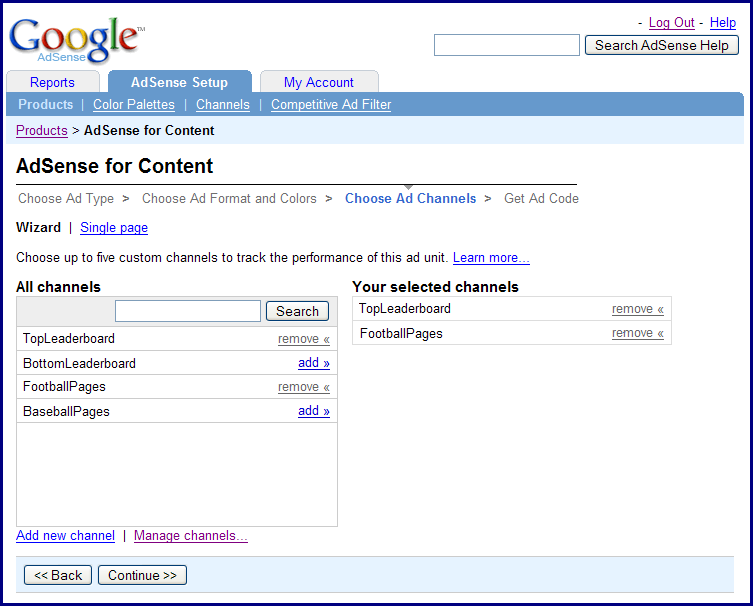Go to Channels in the sub-navigation
The width and height of the screenshot is (753, 606).
coord(223,104)
